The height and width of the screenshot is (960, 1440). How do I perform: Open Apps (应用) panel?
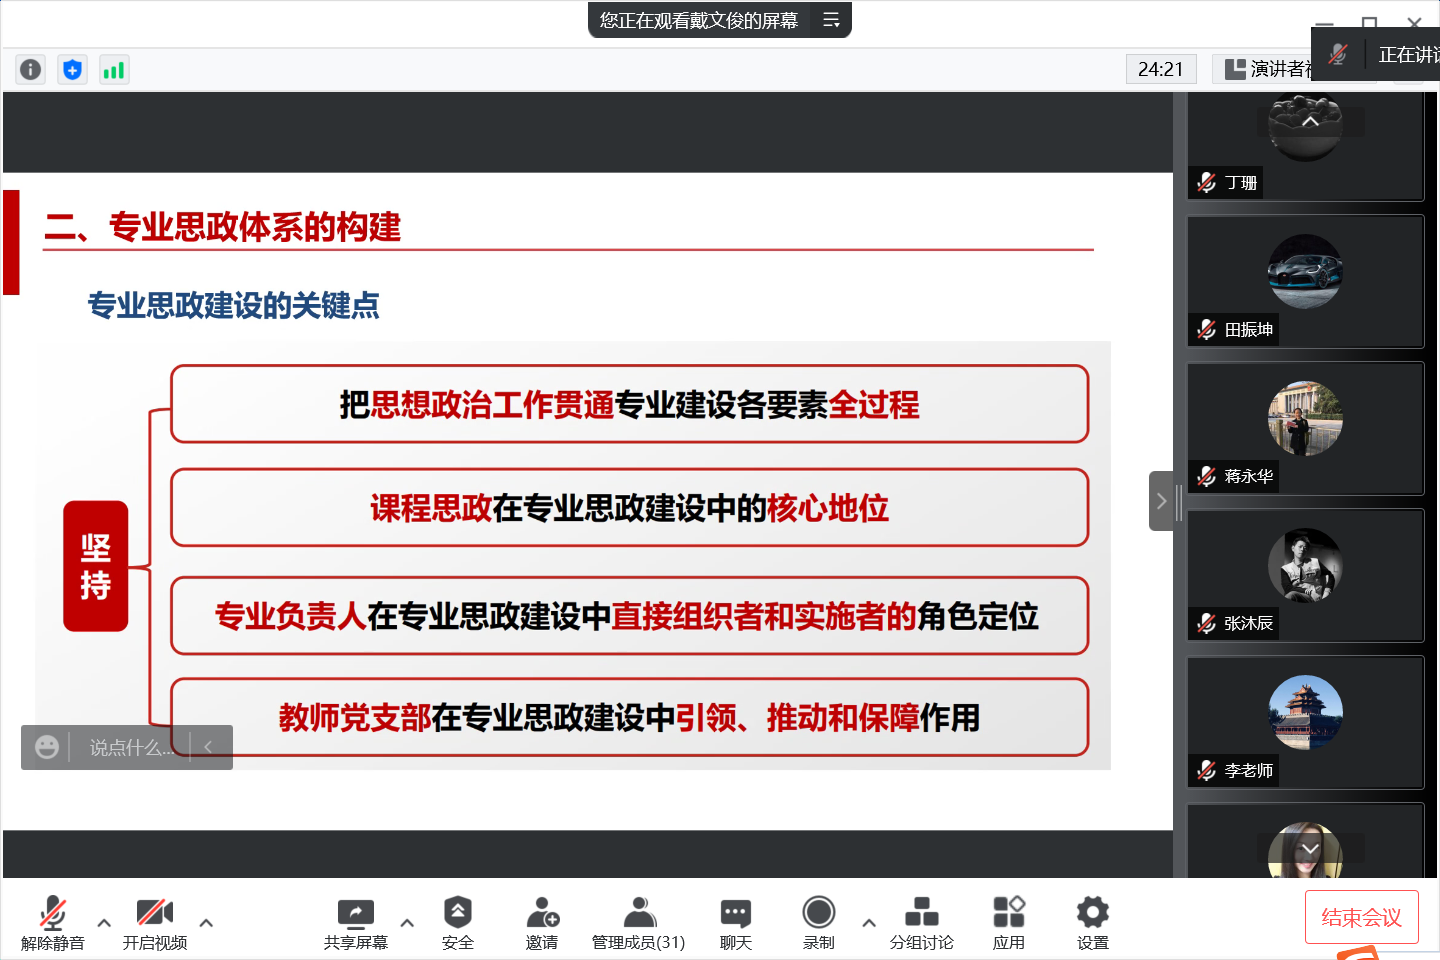[x=1008, y=922]
